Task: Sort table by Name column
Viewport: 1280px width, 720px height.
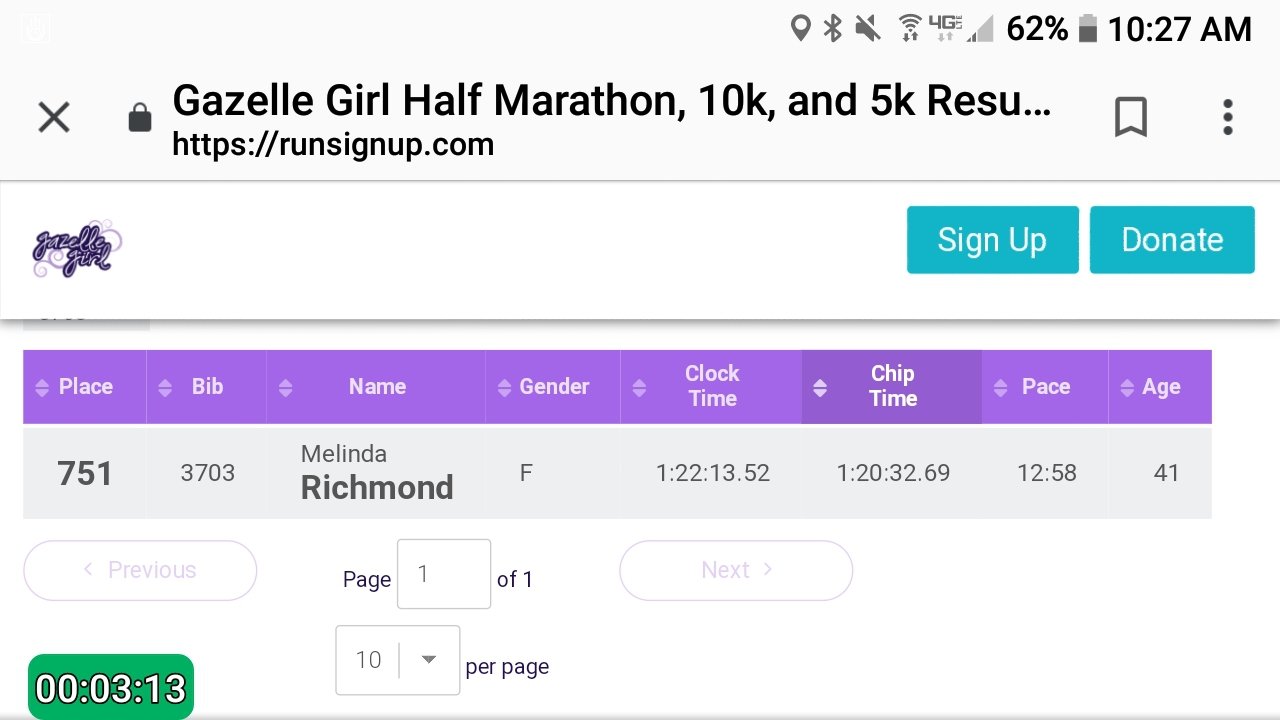Action: tap(376, 387)
